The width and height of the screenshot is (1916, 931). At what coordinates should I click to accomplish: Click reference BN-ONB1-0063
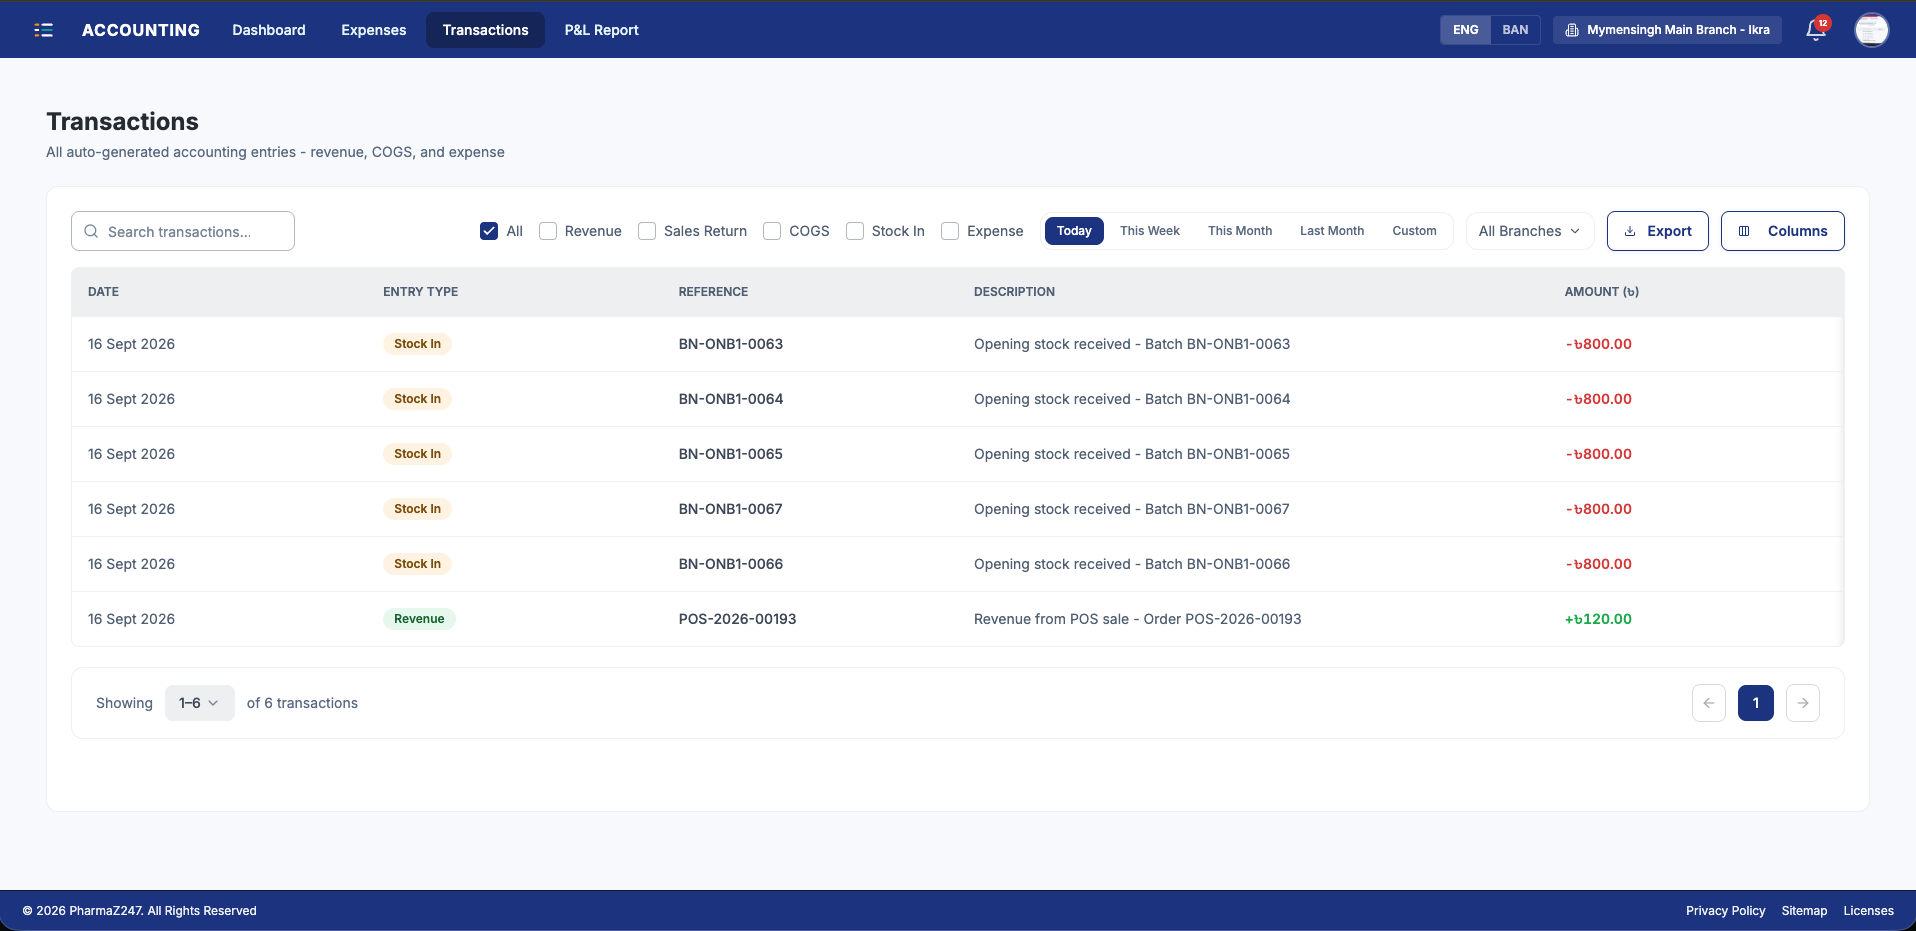click(x=731, y=344)
